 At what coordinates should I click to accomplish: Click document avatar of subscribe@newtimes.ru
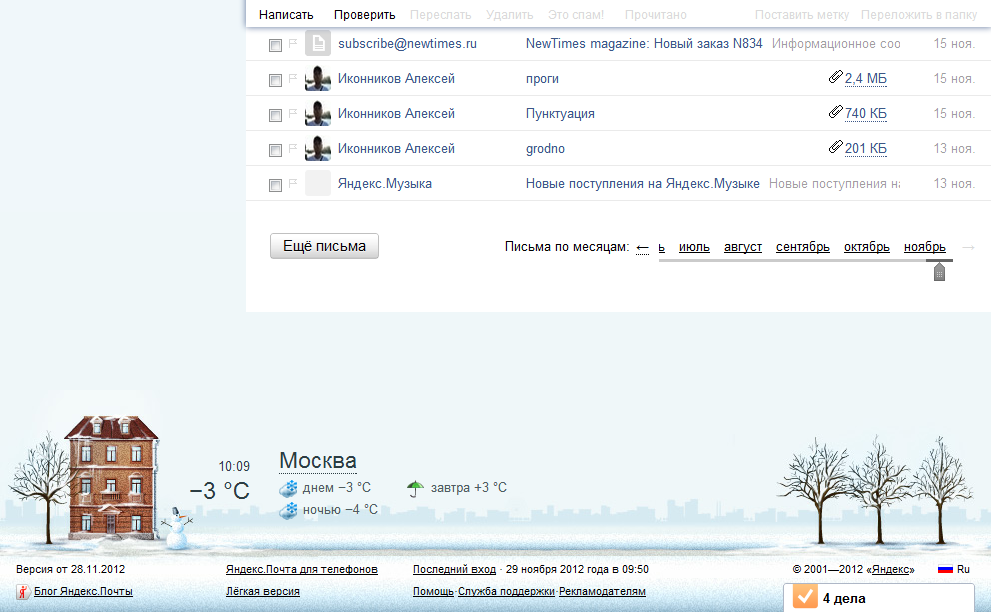318,43
